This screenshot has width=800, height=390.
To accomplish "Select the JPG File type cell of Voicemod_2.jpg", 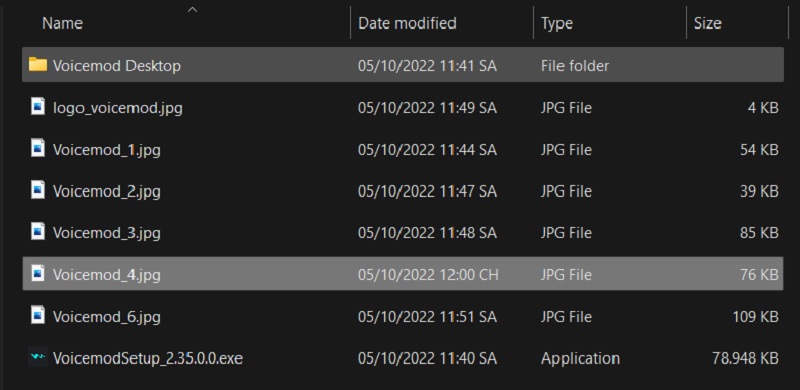I will (x=566, y=191).
